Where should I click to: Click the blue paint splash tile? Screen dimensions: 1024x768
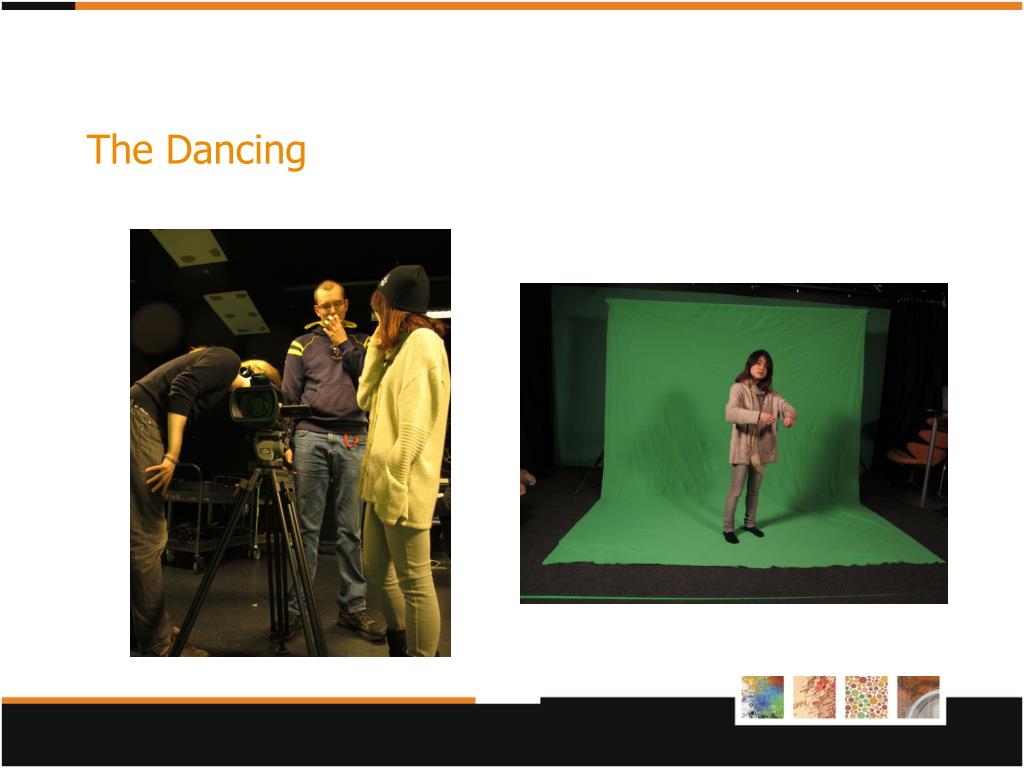point(762,697)
